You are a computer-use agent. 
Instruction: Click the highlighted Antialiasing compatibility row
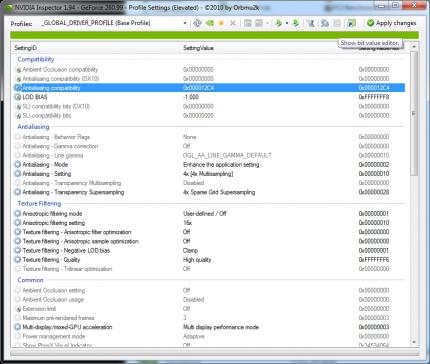pyautogui.click(x=209, y=88)
